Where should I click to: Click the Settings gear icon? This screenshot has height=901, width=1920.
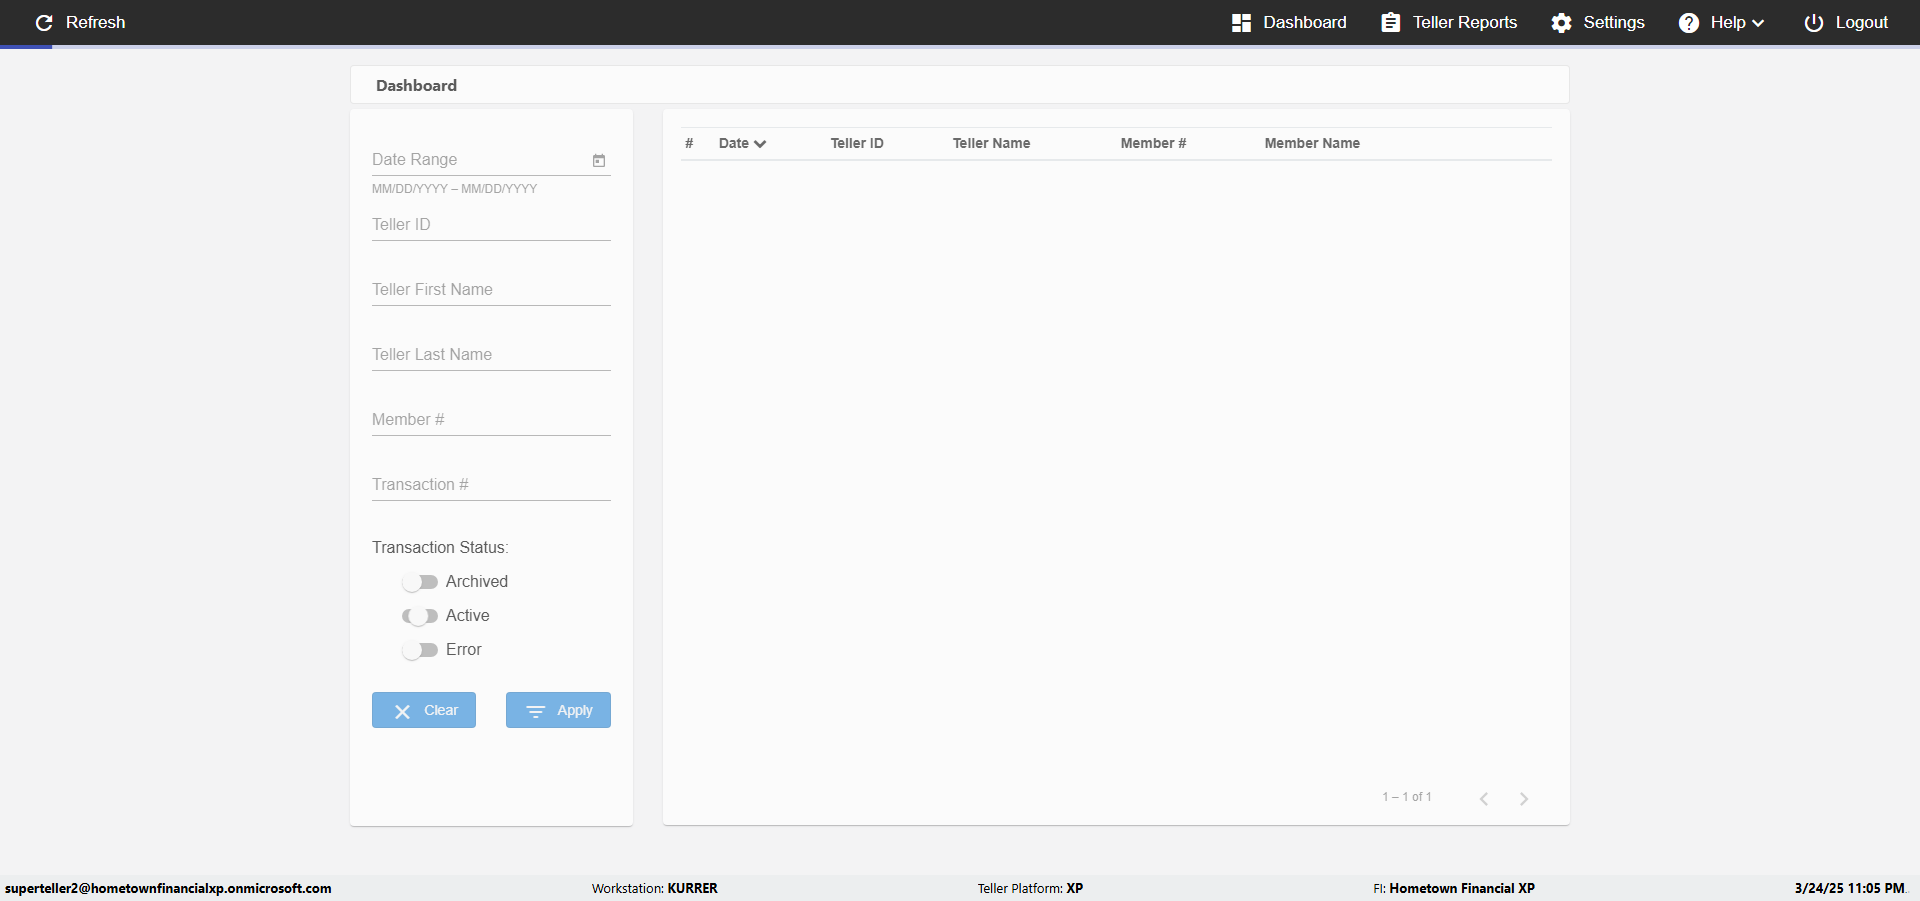1561,22
